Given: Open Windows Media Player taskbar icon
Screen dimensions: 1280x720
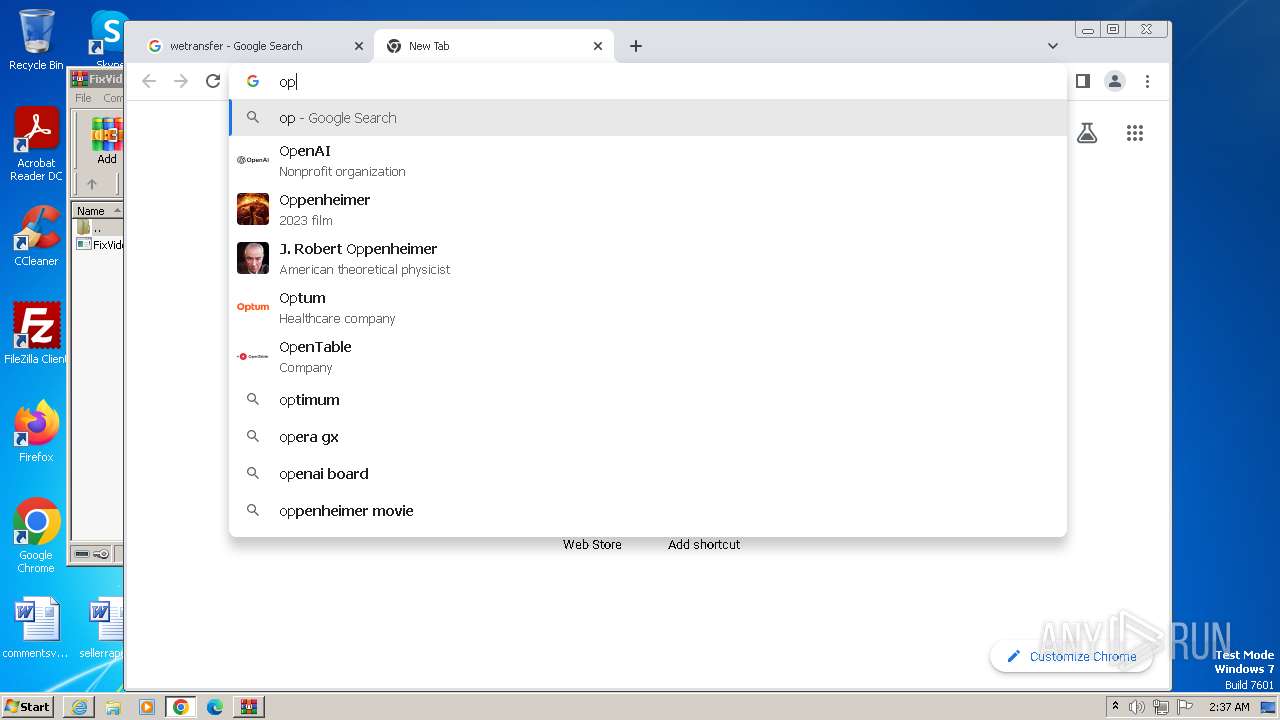Looking at the screenshot, I should tap(147, 707).
